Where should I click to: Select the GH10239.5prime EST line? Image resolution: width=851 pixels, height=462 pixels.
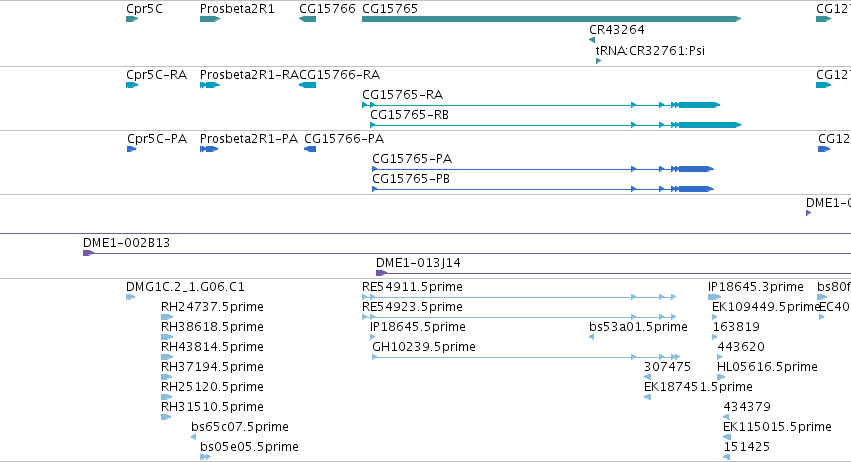(x=526, y=357)
